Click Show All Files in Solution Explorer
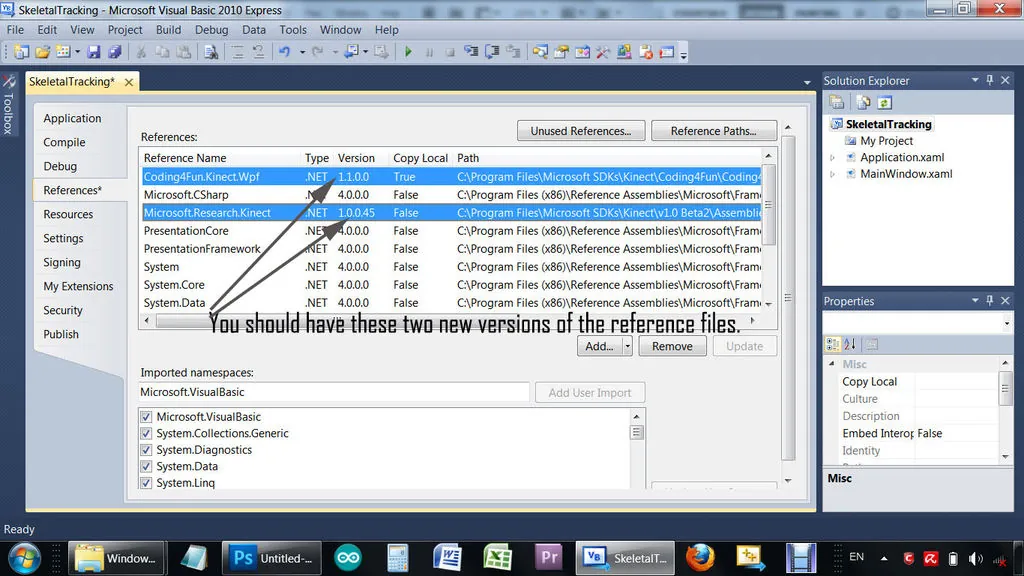Image resolution: width=1024 pixels, height=576 pixels. (862, 102)
